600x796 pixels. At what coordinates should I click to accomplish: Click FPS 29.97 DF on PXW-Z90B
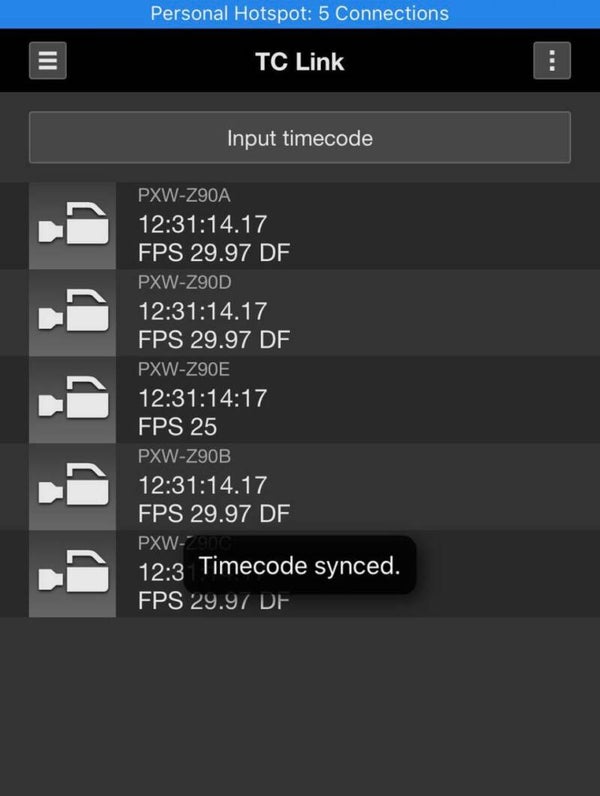click(214, 513)
